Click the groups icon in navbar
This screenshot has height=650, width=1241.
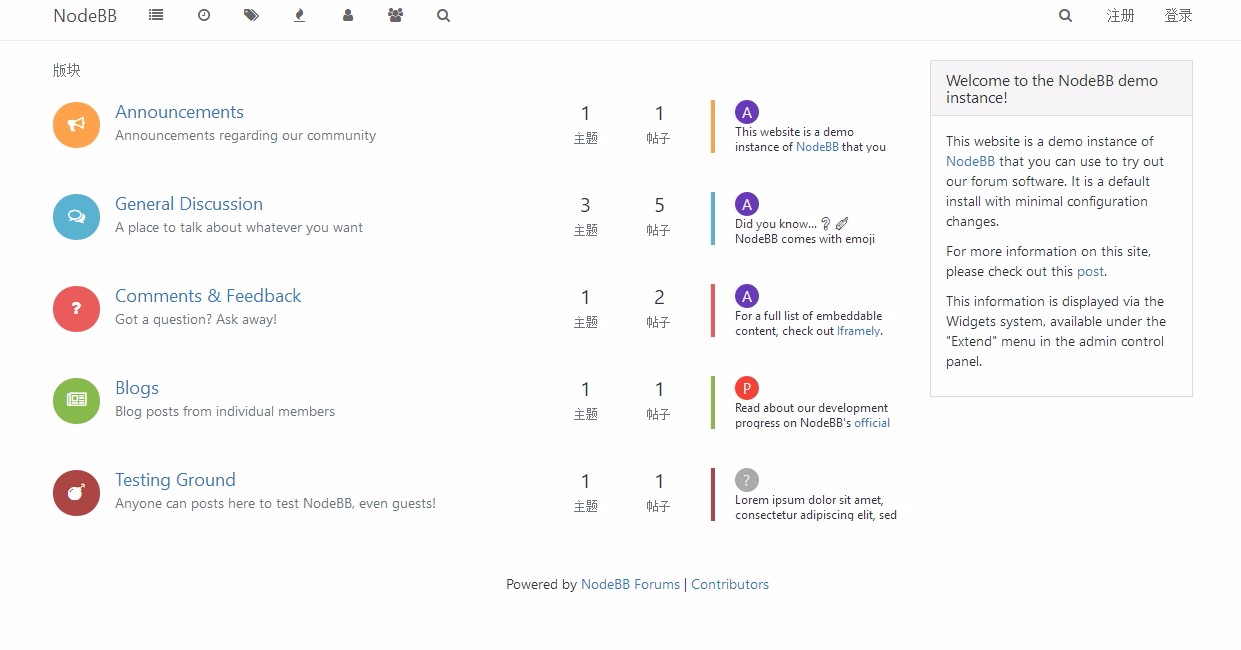(x=395, y=15)
